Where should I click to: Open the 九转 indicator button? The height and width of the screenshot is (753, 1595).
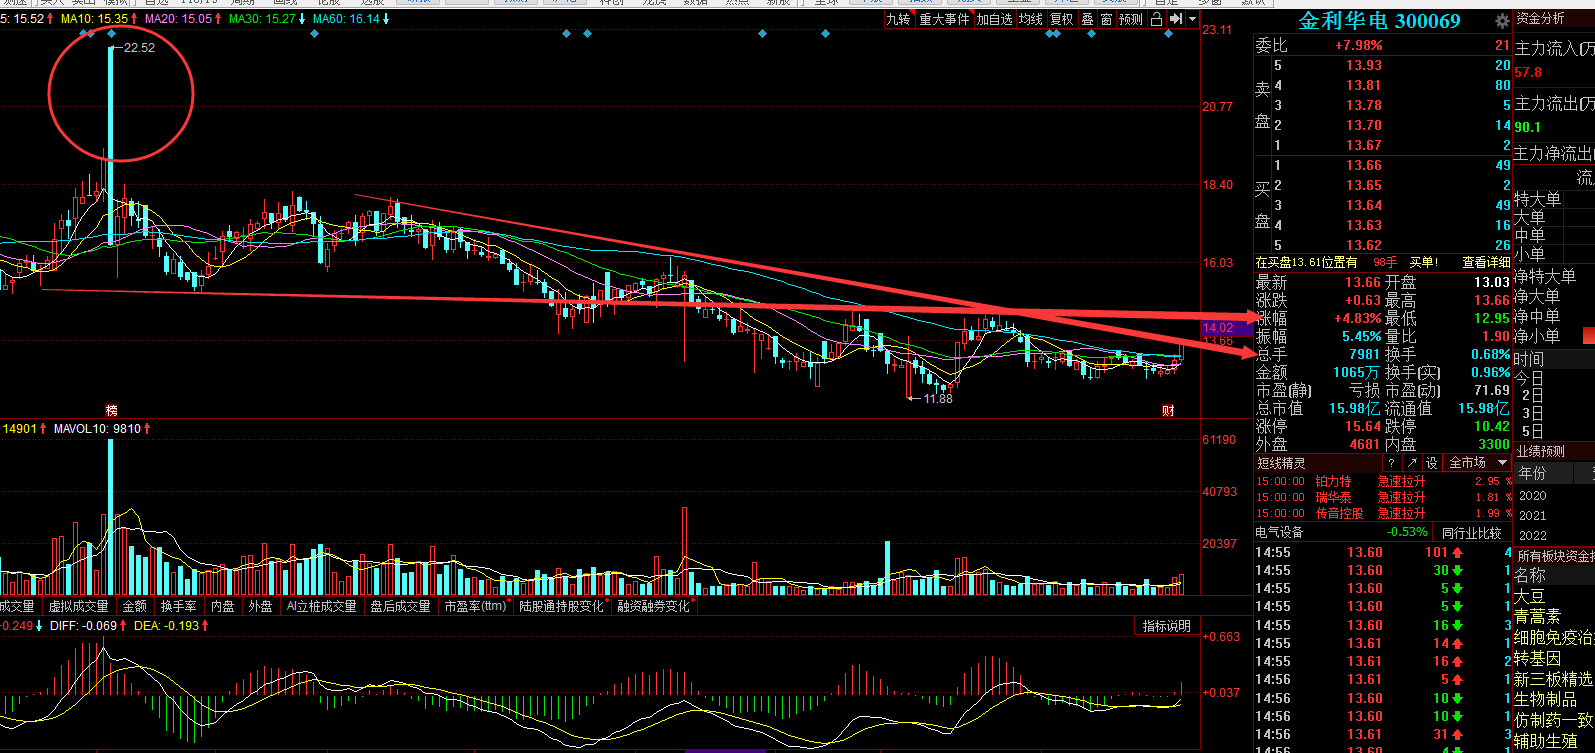[898, 19]
